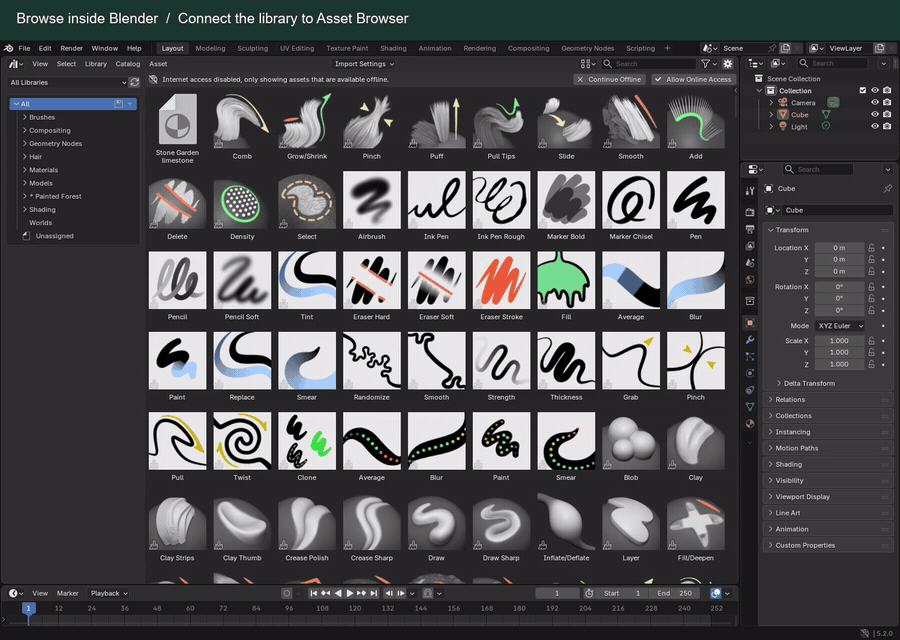This screenshot has width=900, height=640.
Task: Click the Continue Offline button
Action: (609, 80)
